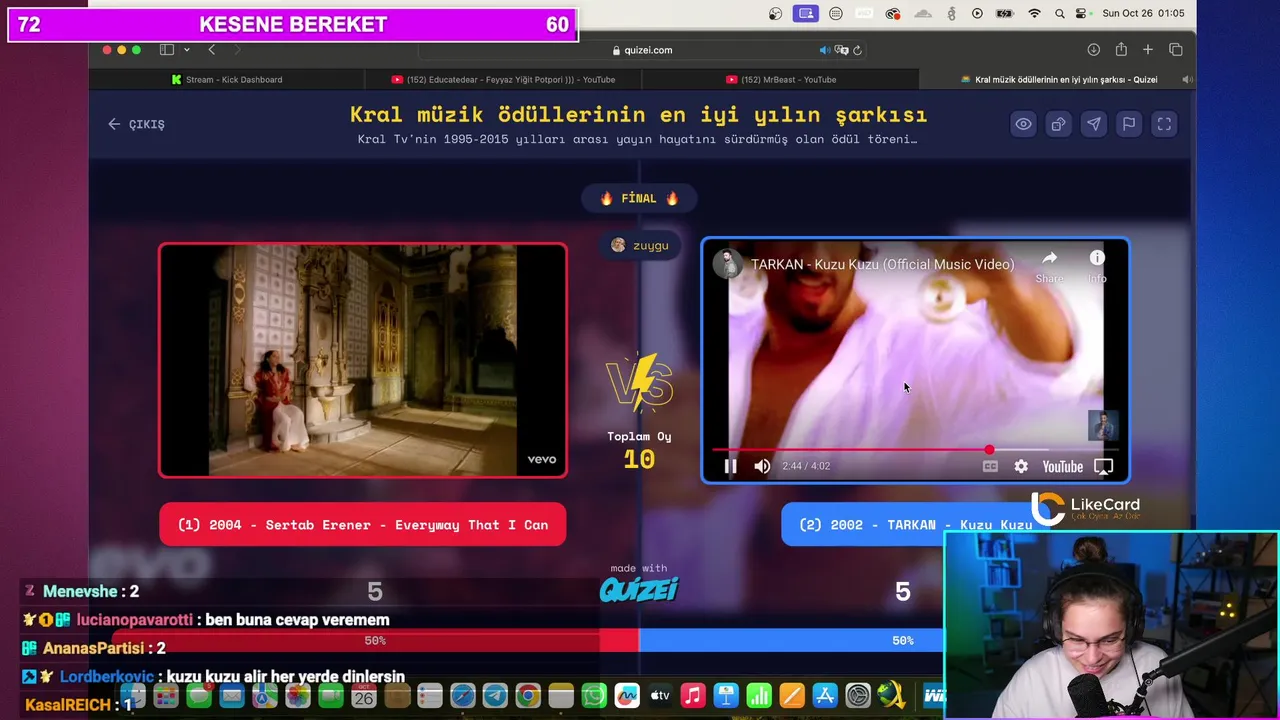This screenshot has height=720, width=1280.
Task: Open YouTube player settings gear
Action: point(1021,466)
